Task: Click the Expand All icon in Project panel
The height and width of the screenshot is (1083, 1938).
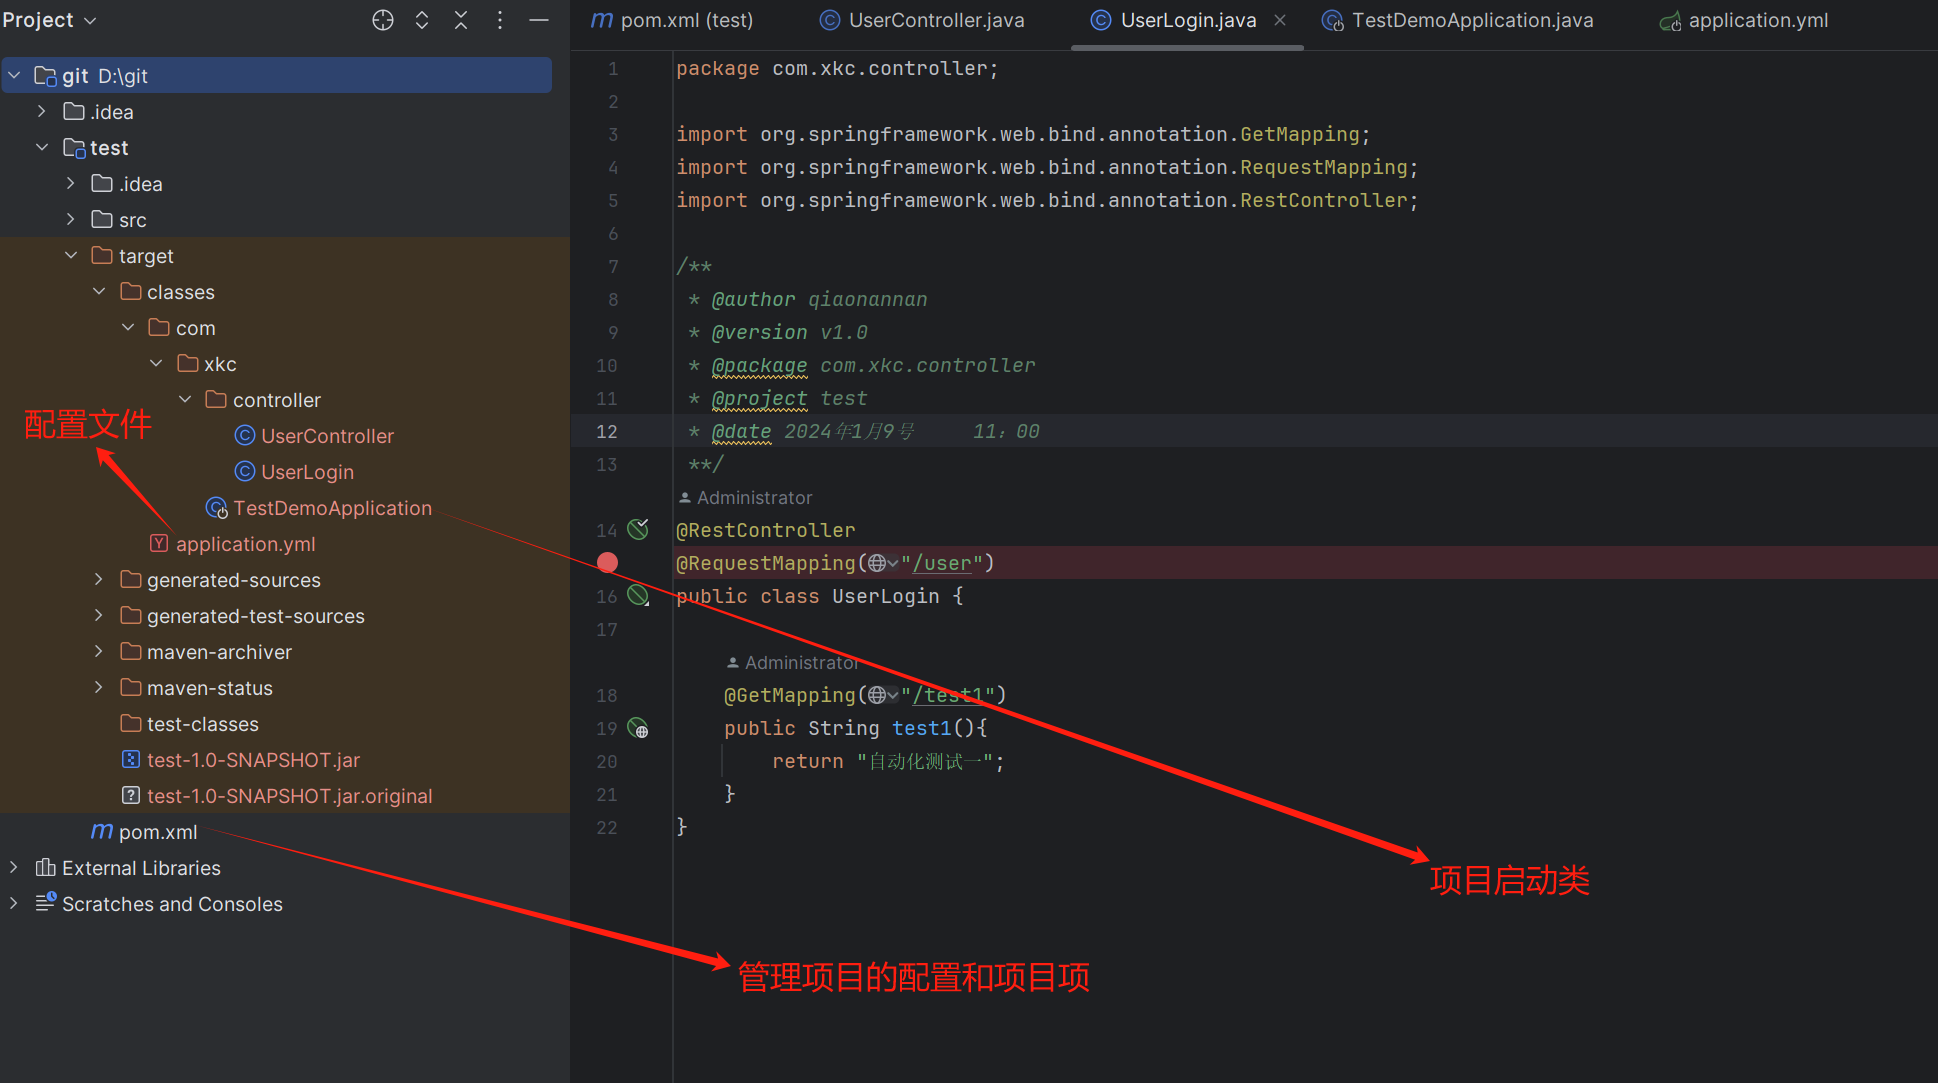Action: pyautogui.click(x=422, y=20)
